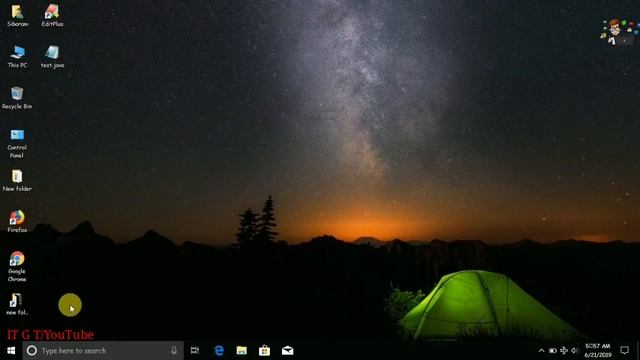Open the network tray icon
The width and height of the screenshot is (640, 360).
coord(564,351)
